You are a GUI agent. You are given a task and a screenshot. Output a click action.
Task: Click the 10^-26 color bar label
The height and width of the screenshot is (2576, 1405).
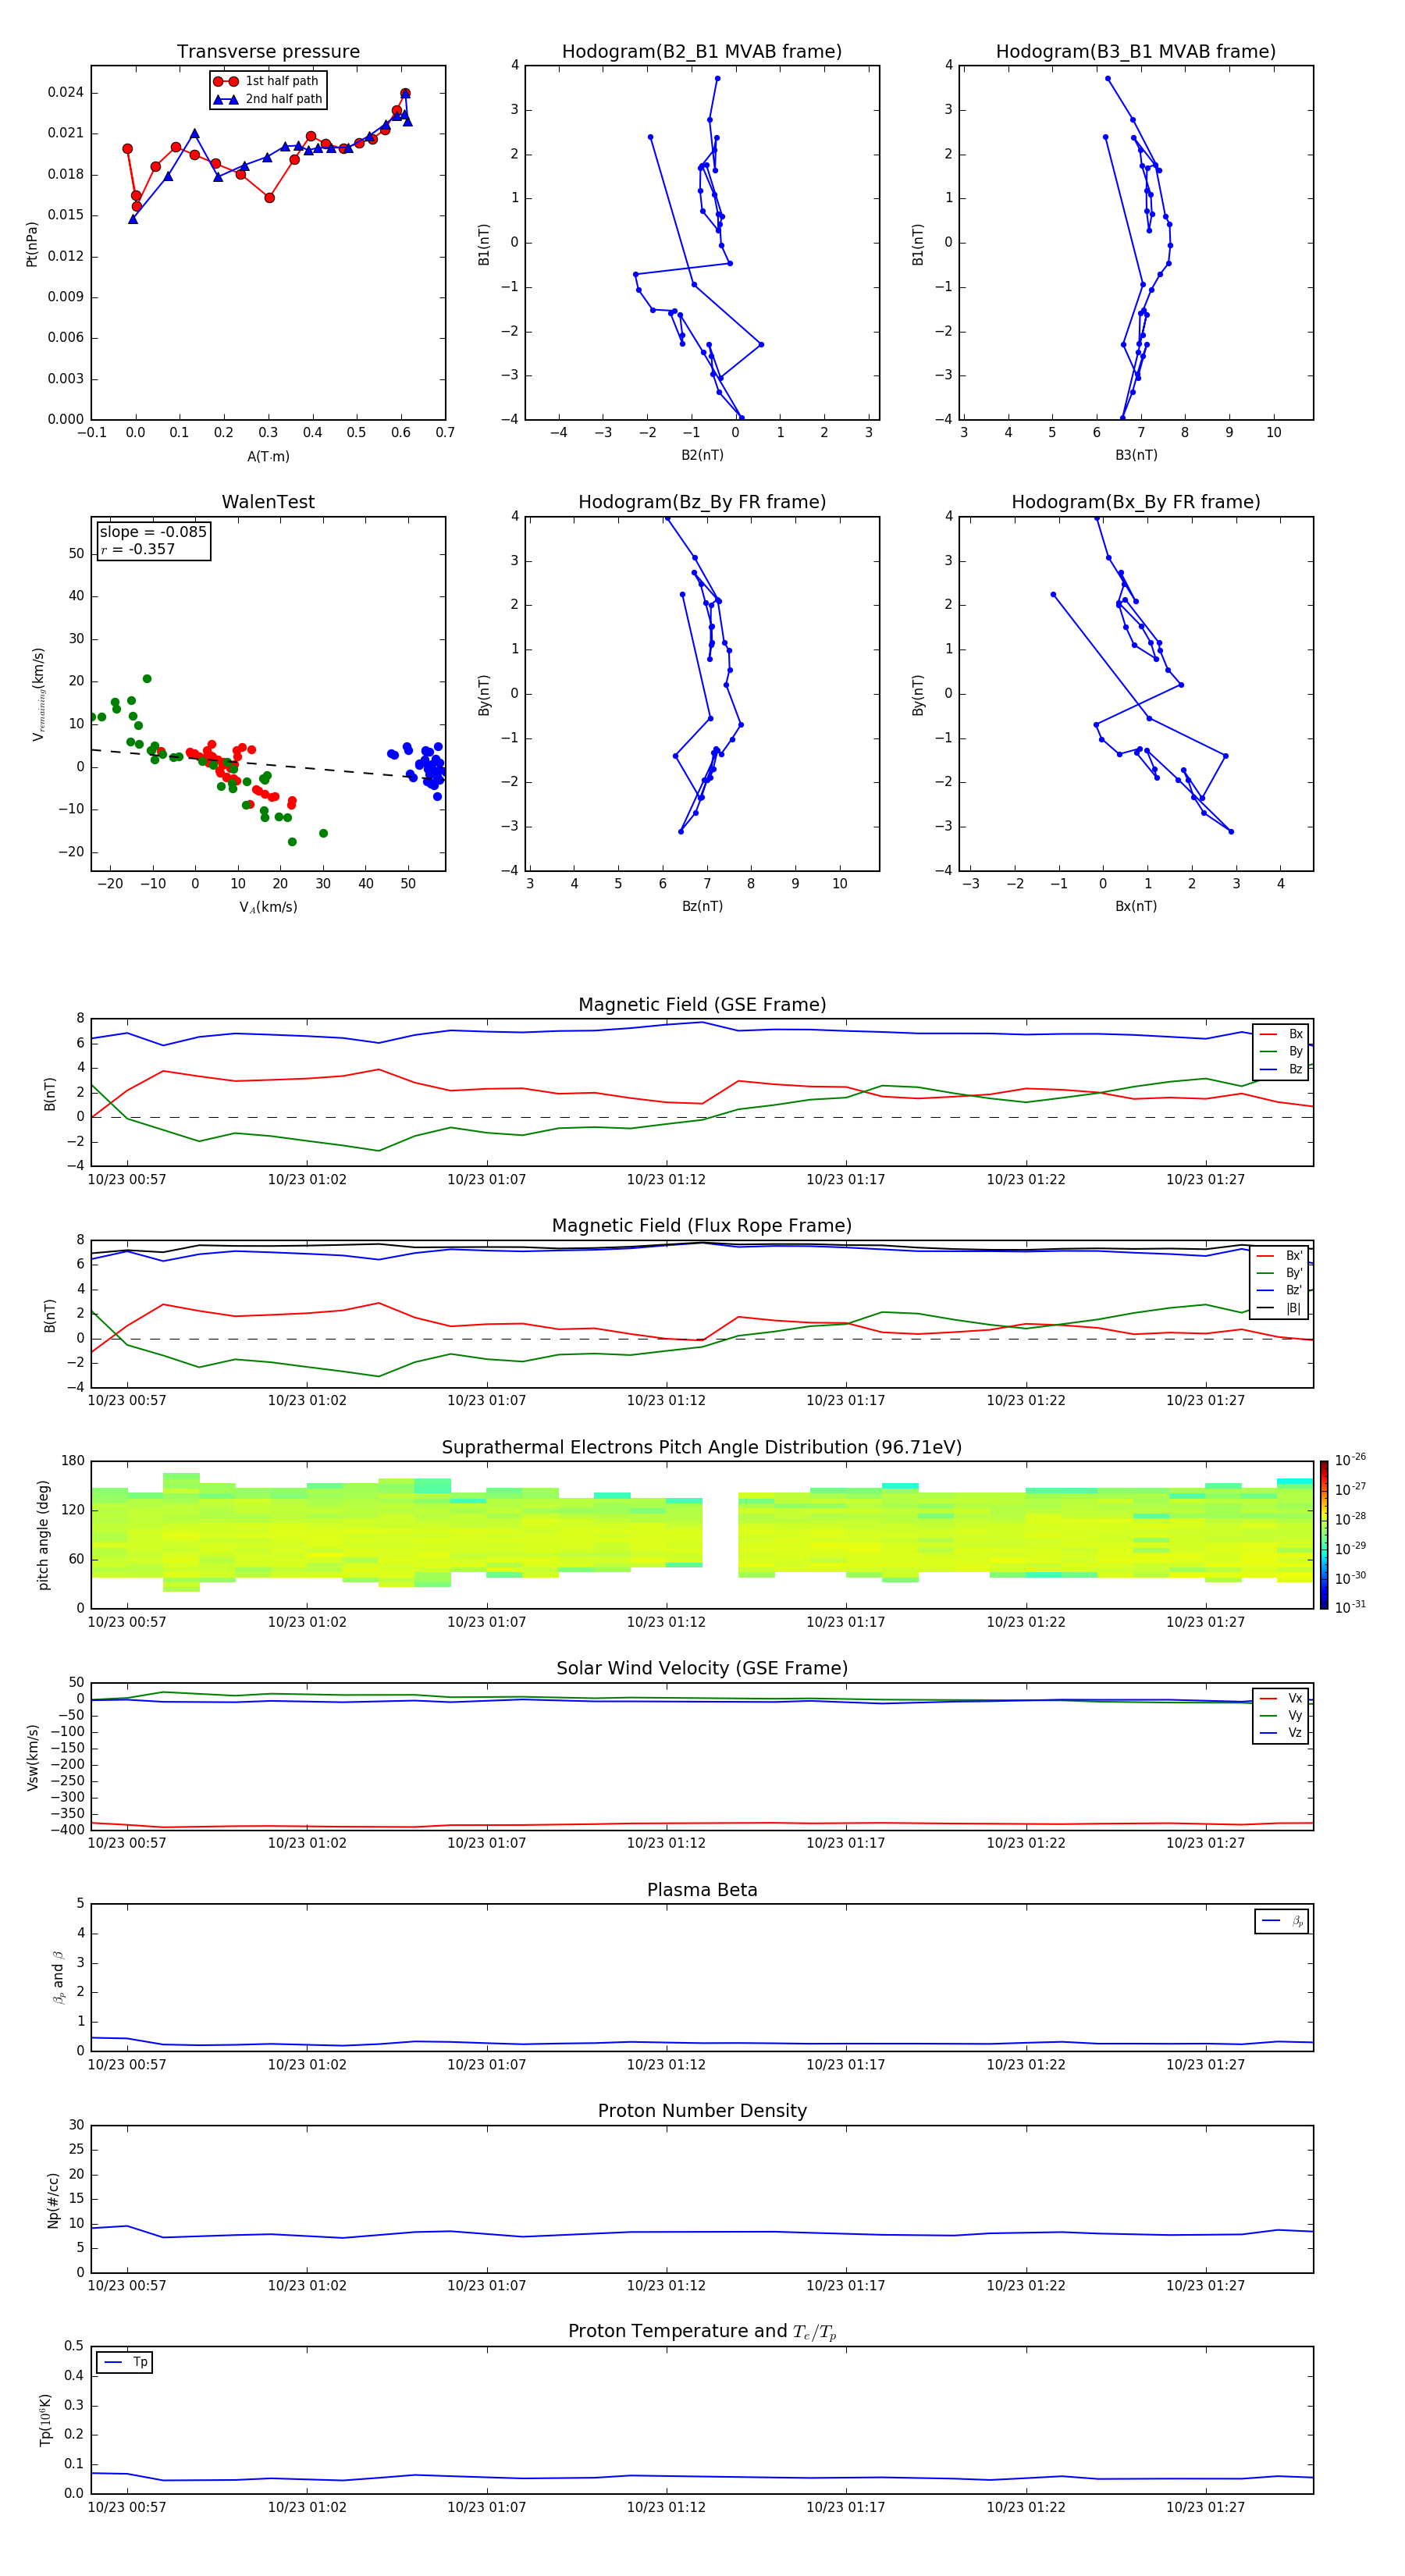click(1350, 1460)
